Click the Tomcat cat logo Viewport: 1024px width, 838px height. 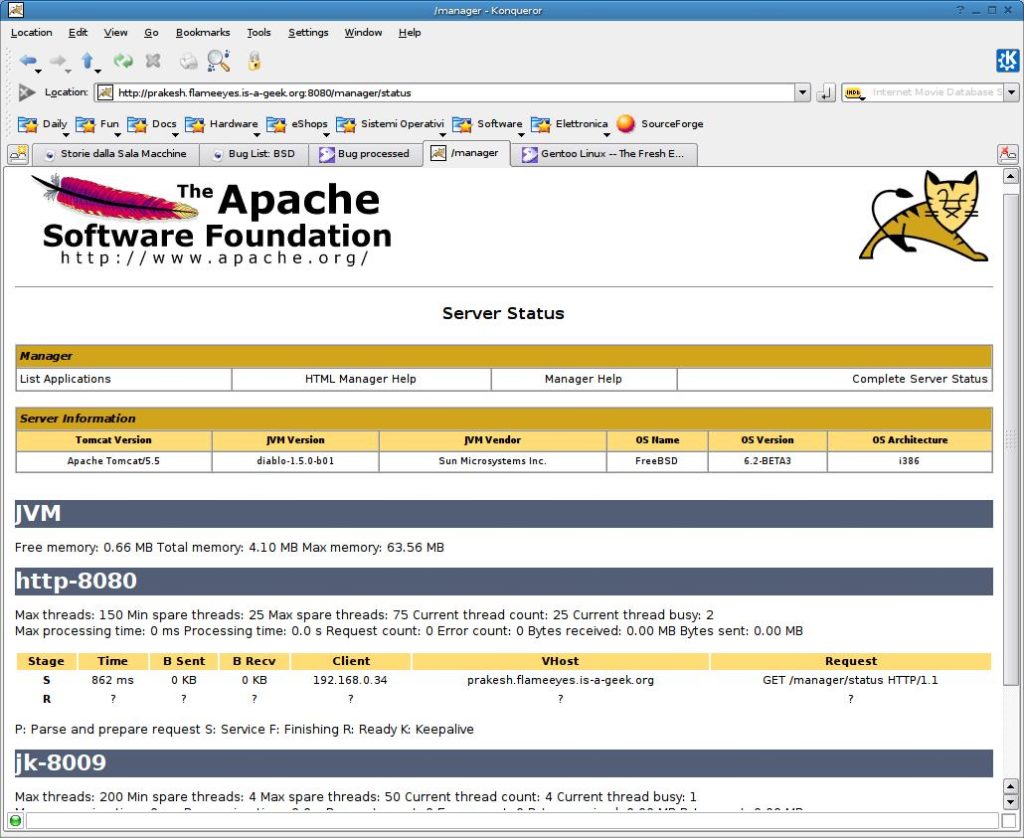coord(924,216)
